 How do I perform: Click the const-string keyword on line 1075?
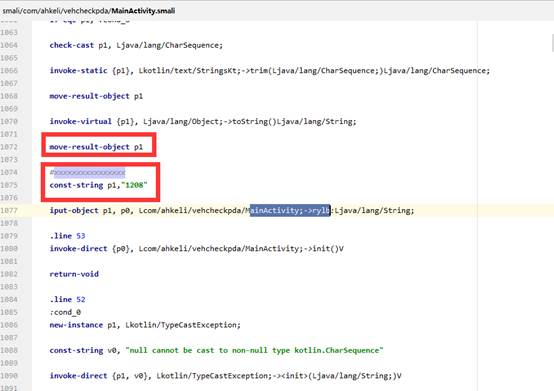76,185
